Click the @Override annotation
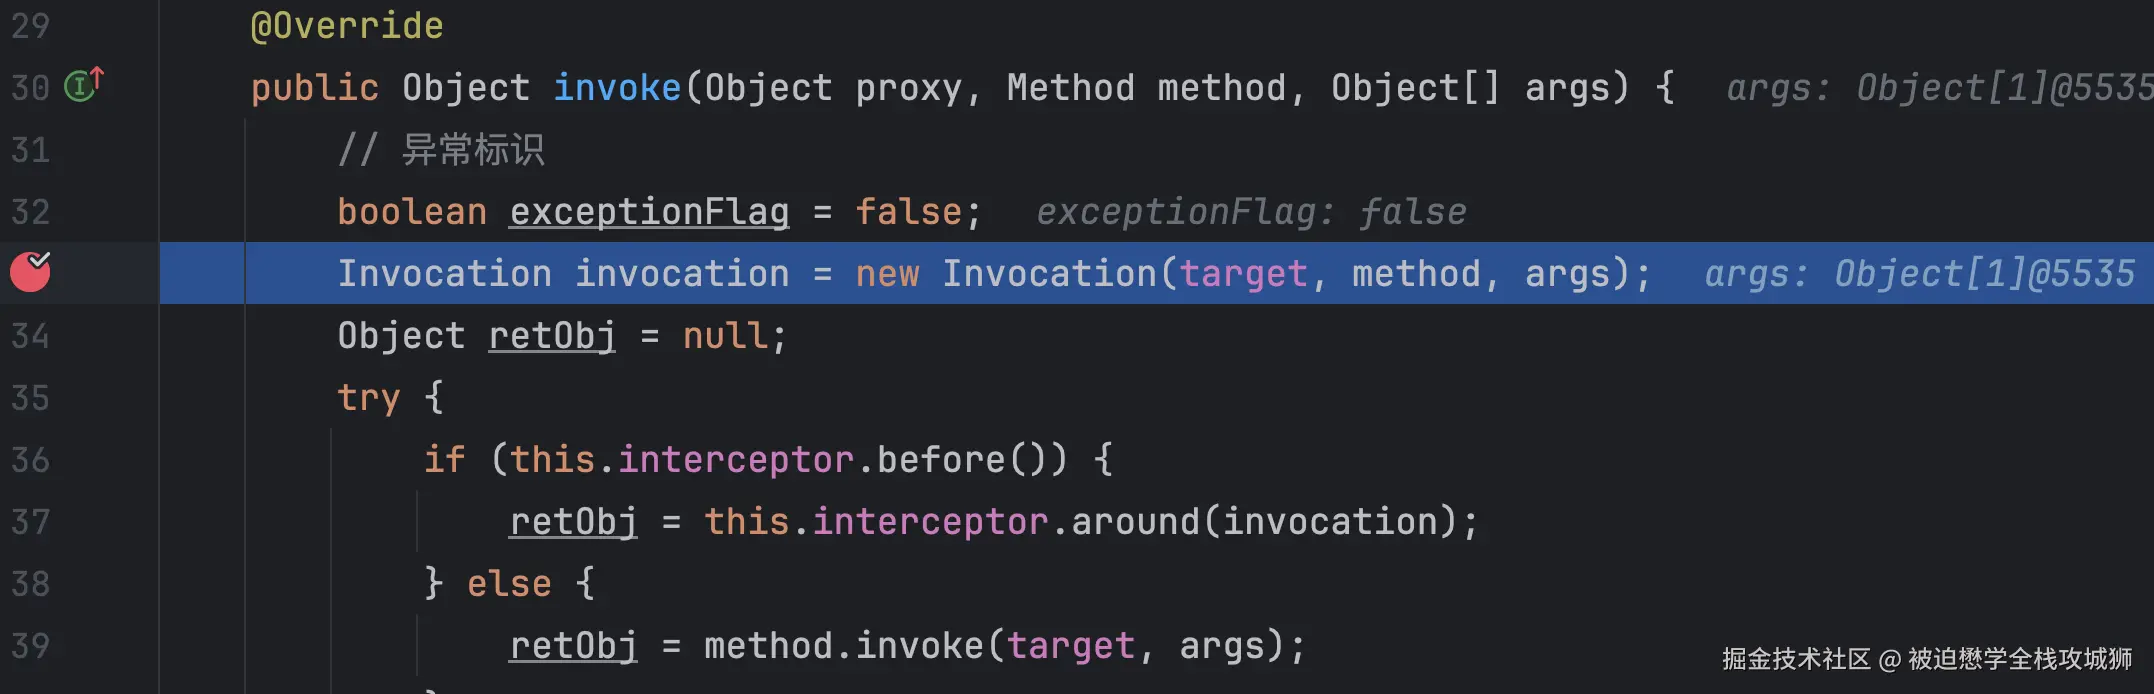This screenshot has width=2154, height=694. coord(347,26)
